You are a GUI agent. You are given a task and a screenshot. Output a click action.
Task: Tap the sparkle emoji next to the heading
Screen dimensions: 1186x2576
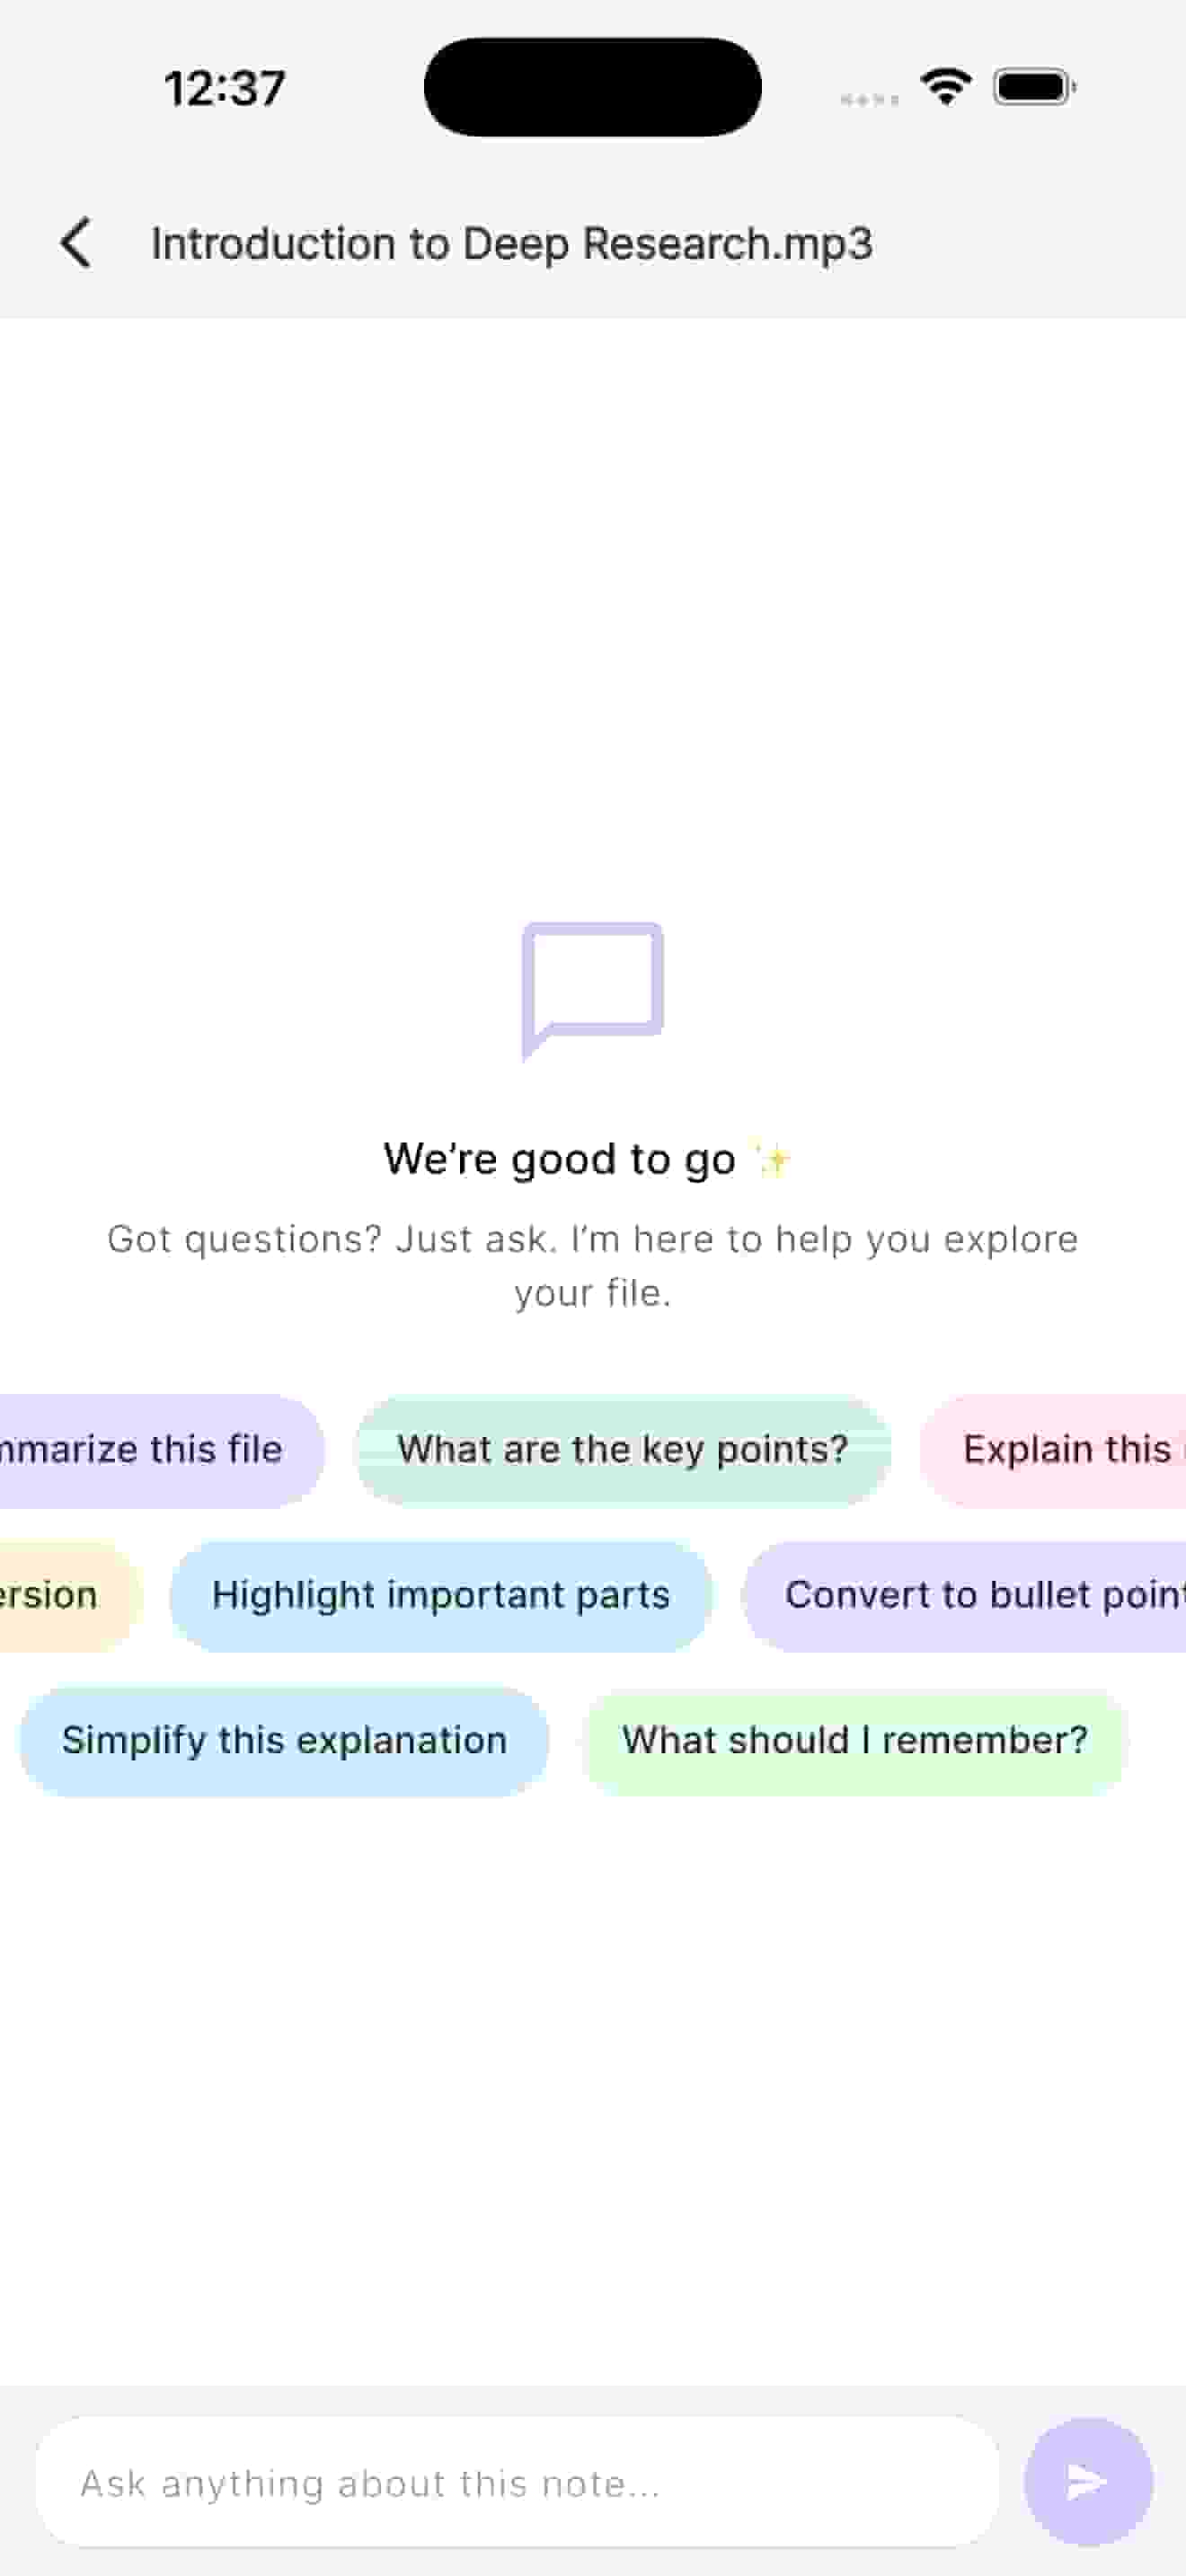pos(775,1157)
